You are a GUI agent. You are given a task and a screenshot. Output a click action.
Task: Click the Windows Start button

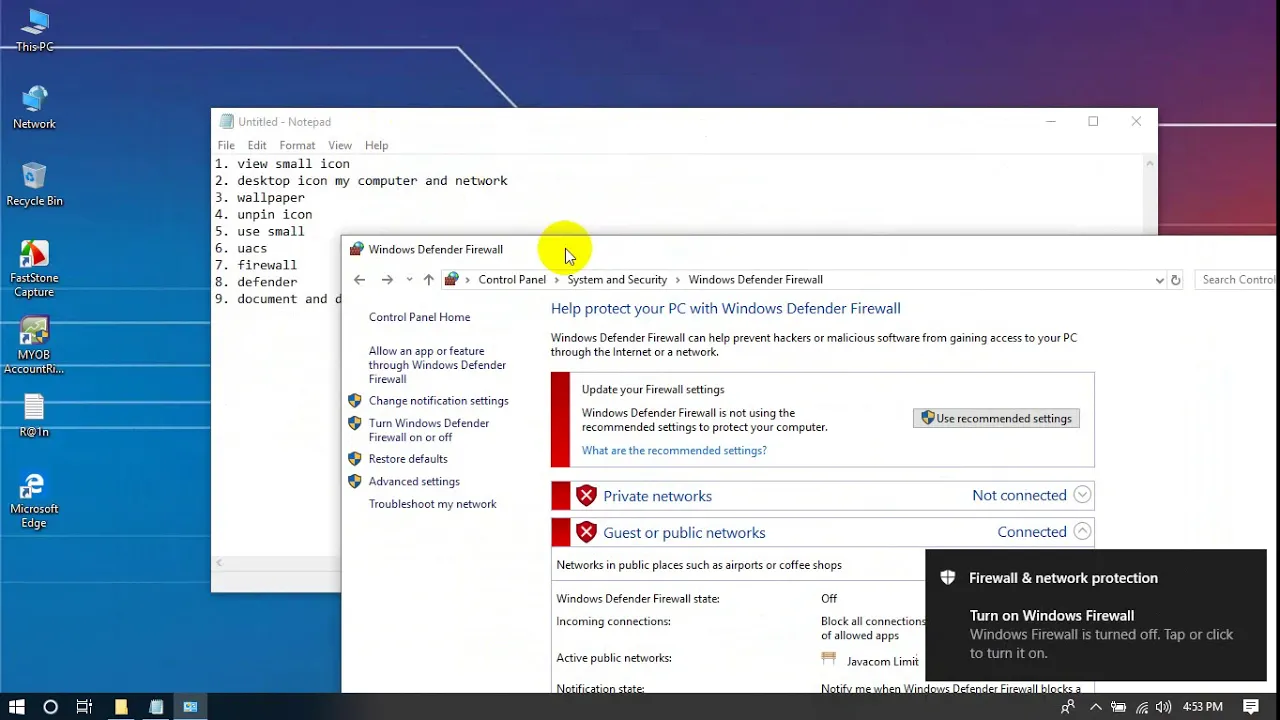pos(16,707)
